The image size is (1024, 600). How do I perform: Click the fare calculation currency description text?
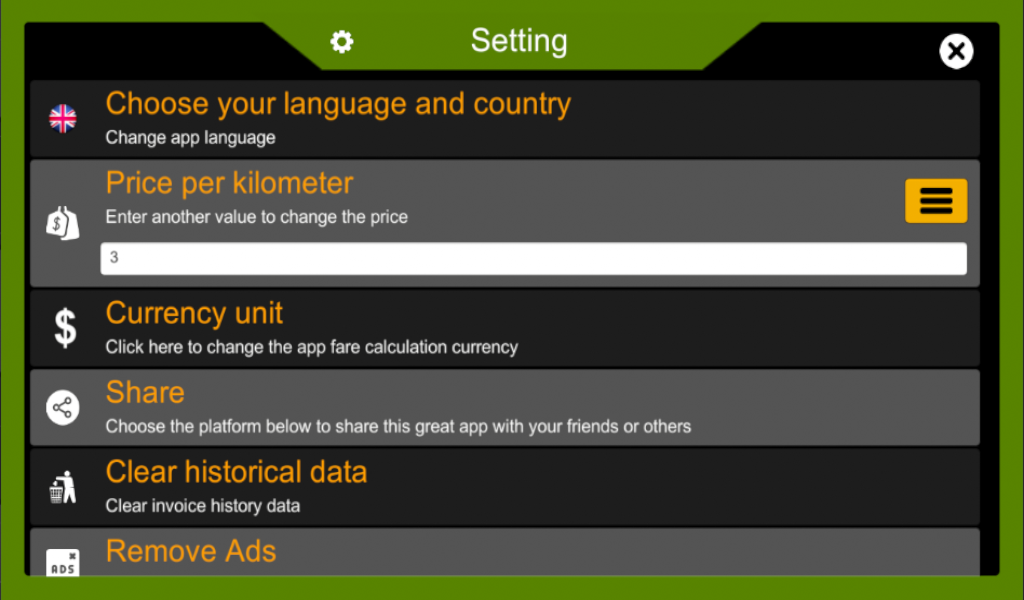(311, 347)
